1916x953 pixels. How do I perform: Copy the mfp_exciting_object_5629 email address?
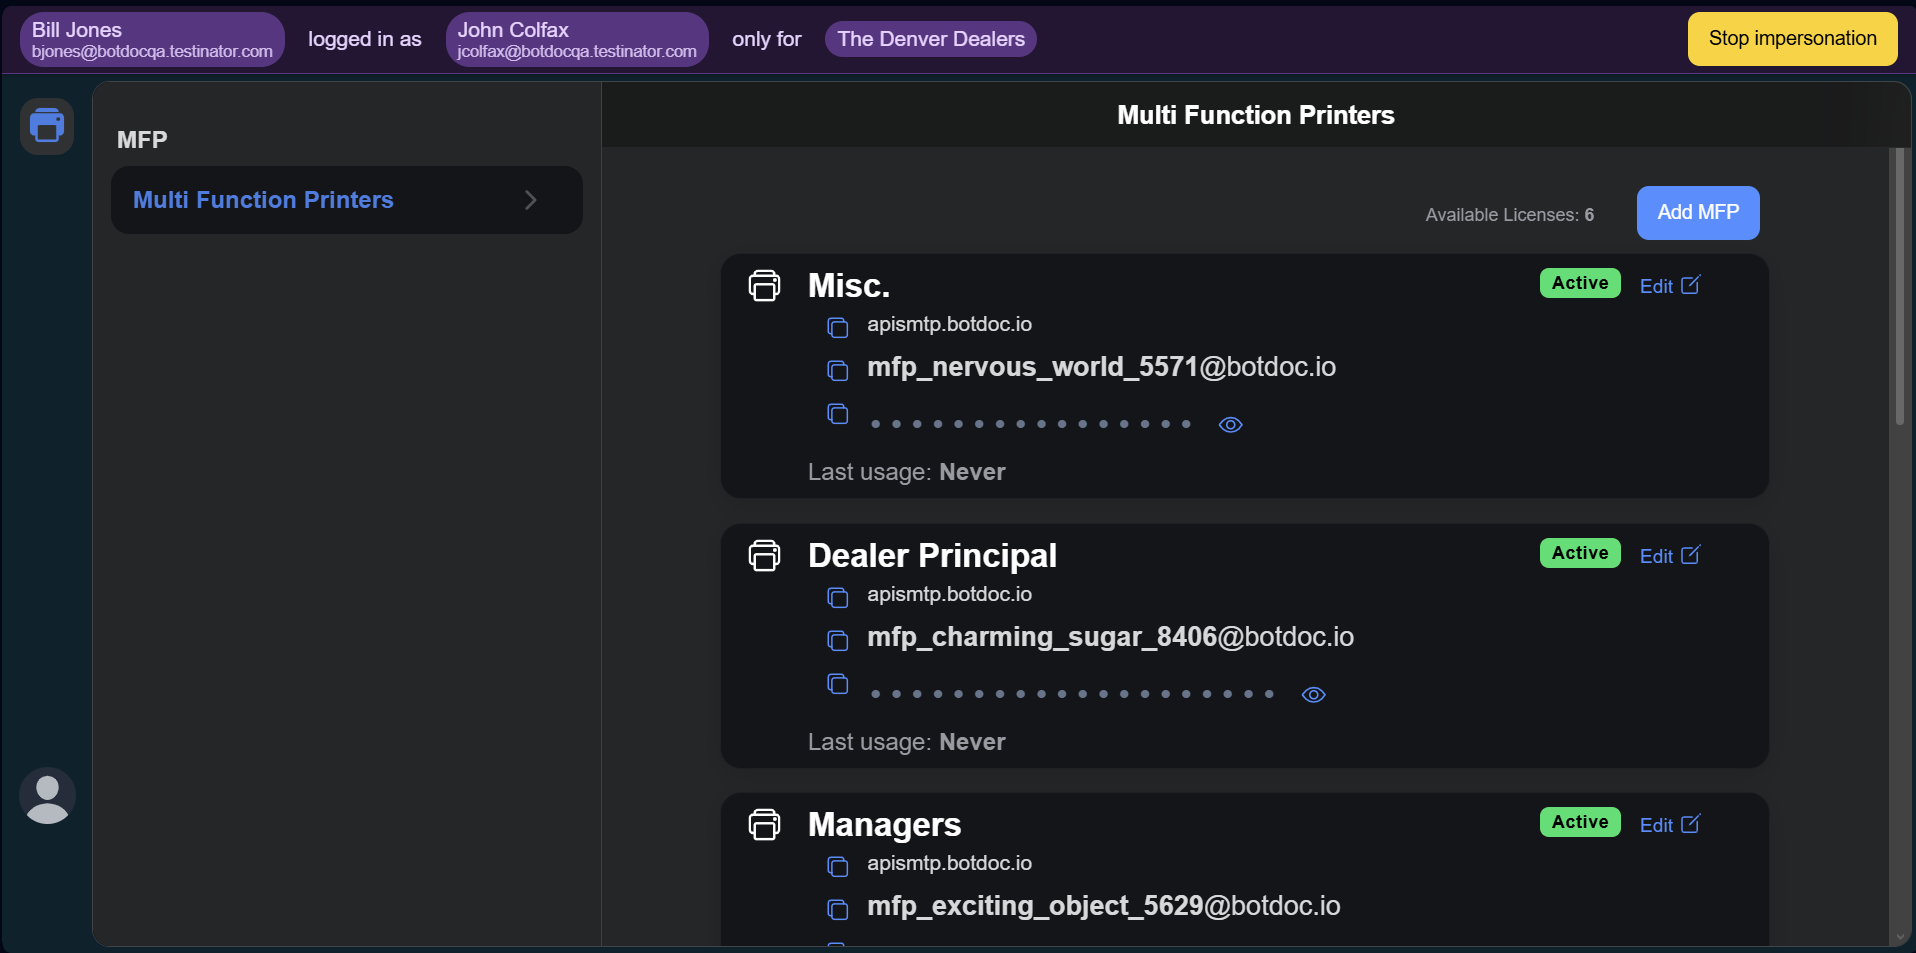837,909
